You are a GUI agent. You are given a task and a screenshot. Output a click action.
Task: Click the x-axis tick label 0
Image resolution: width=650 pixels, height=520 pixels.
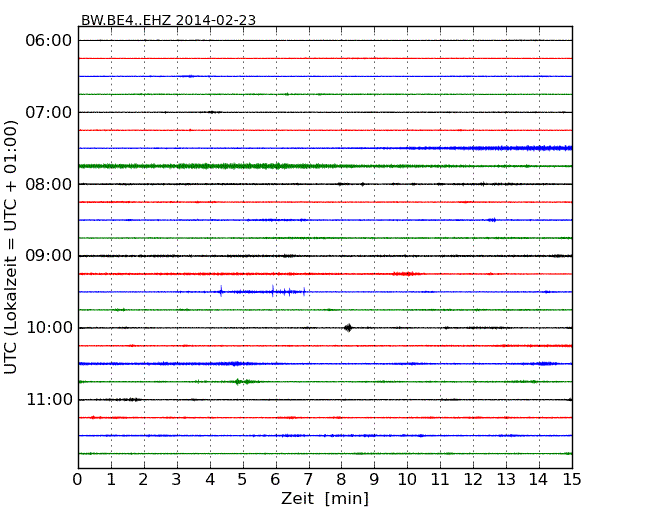(78, 479)
